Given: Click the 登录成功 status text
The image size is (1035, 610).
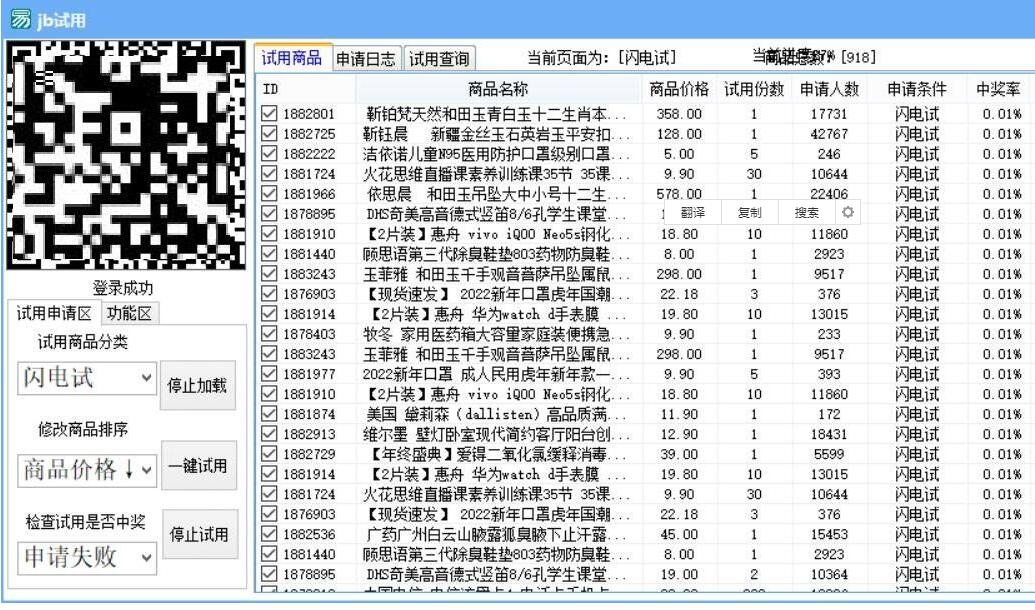Looking at the screenshot, I should pyautogui.click(x=123, y=288).
